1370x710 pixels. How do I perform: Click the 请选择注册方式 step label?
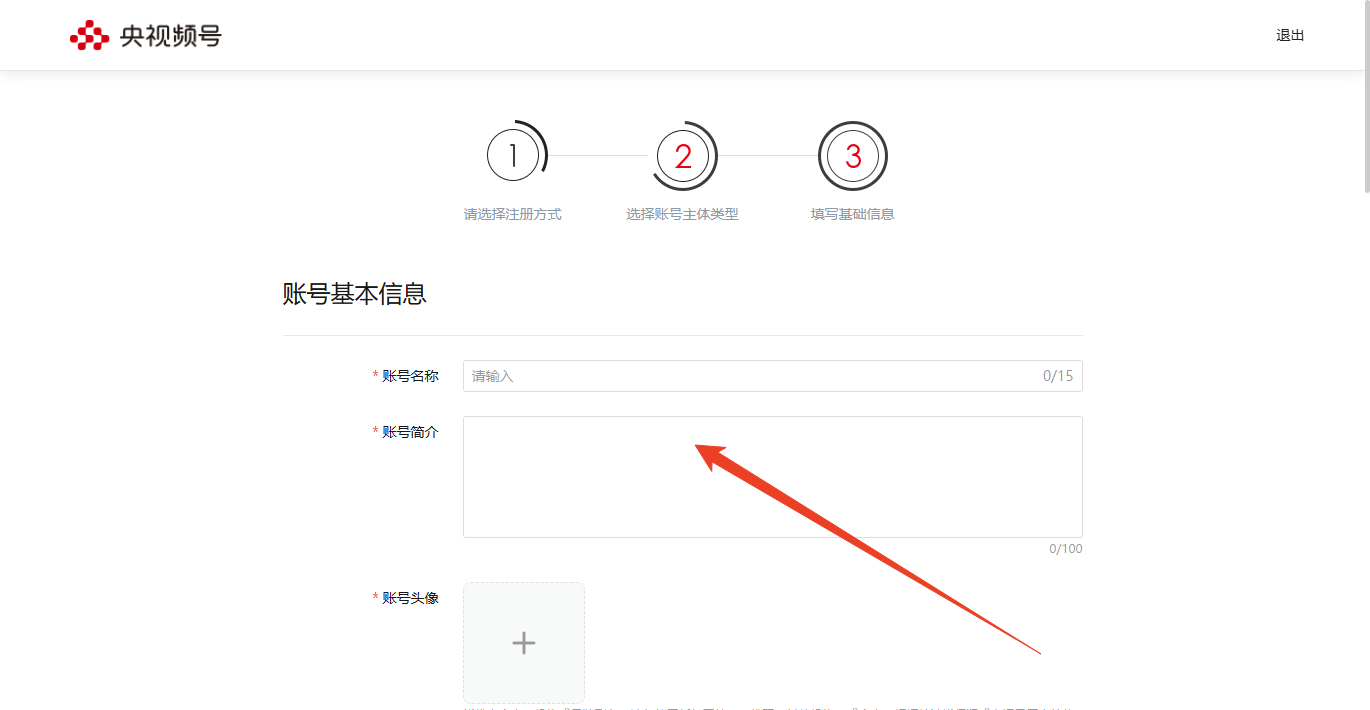point(513,214)
